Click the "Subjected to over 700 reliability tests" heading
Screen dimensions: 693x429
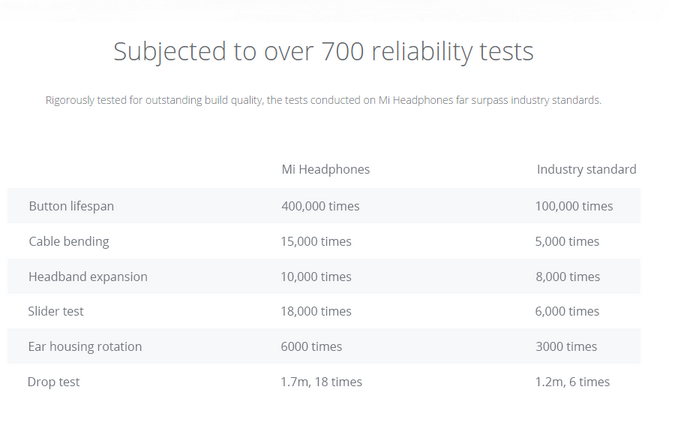pyautogui.click(x=323, y=51)
